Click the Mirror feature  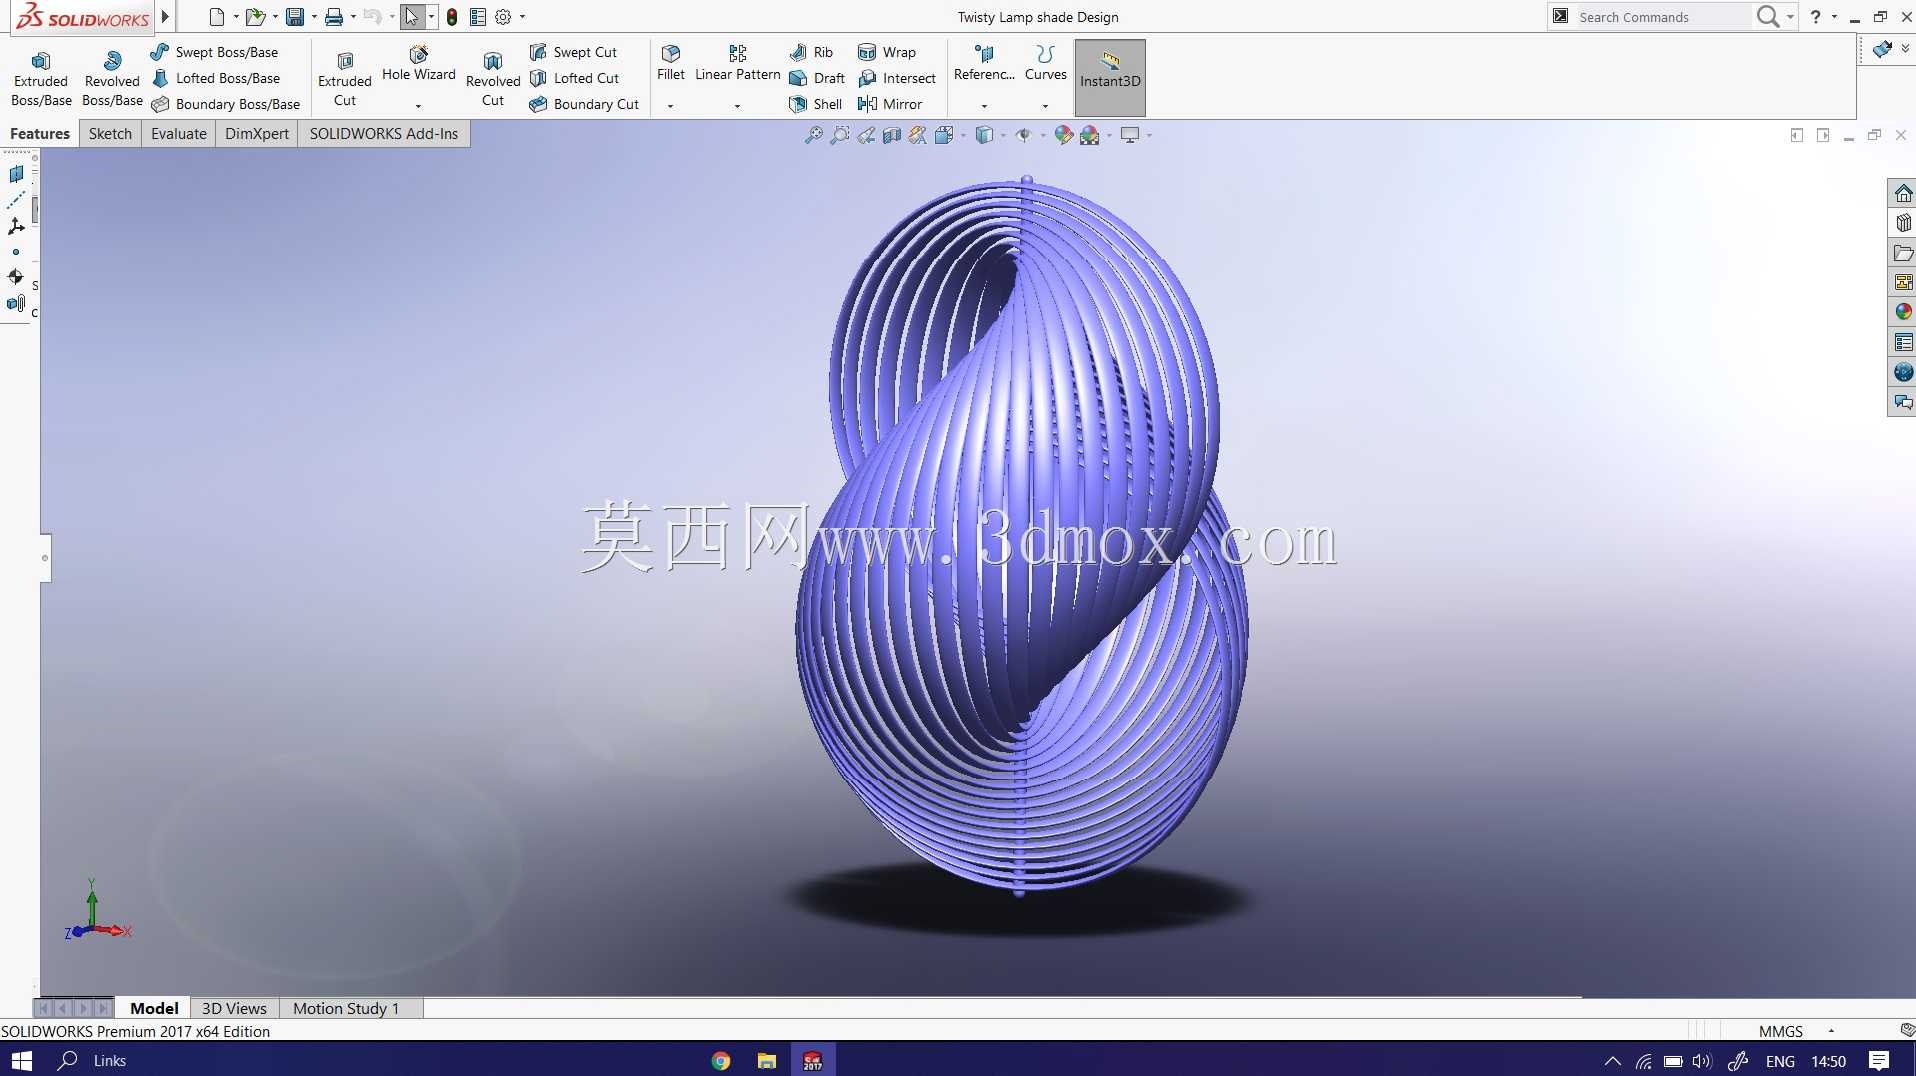889,104
